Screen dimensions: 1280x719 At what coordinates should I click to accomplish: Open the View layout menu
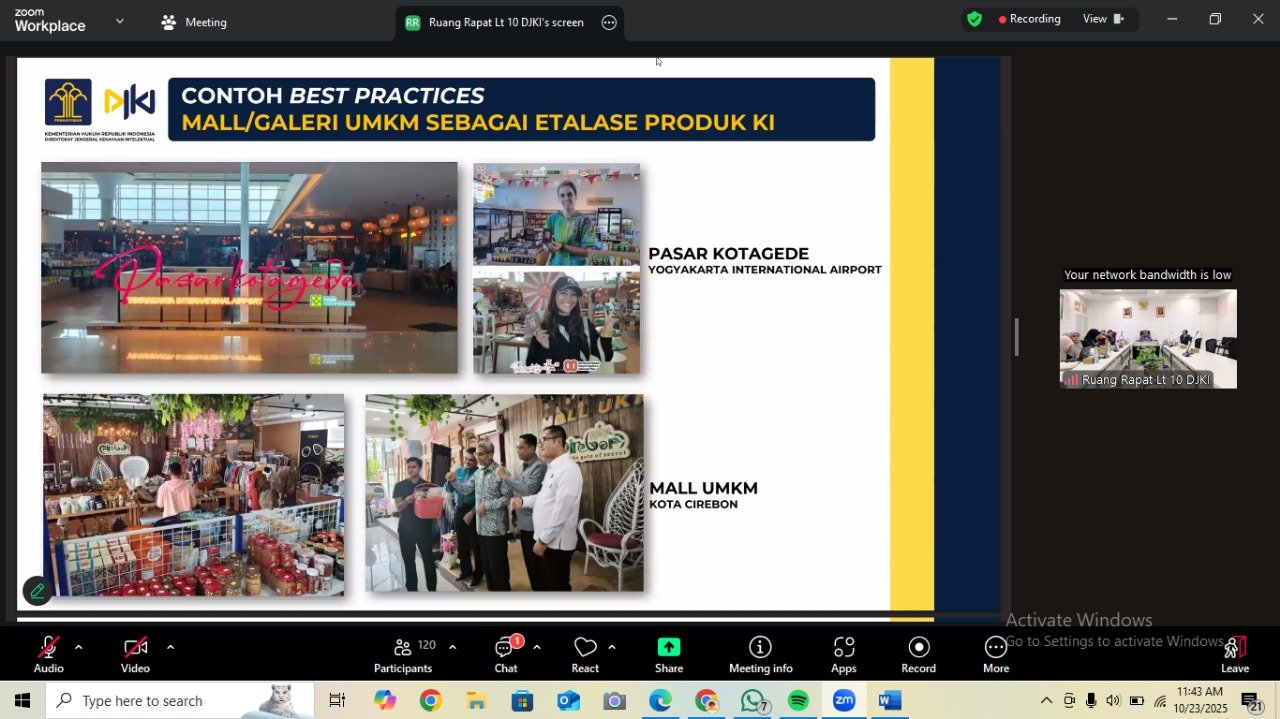click(x=1103, y=19)
